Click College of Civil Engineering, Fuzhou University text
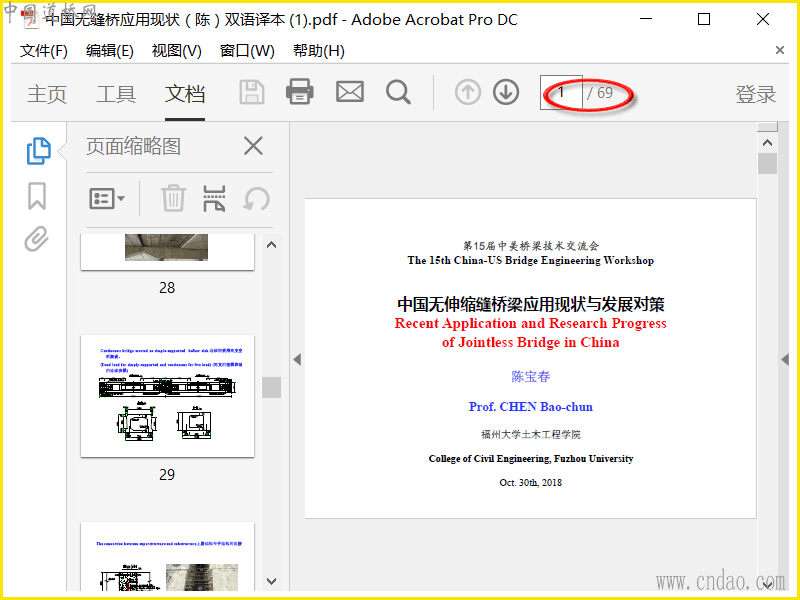The image size is (800, 600). 531,459
